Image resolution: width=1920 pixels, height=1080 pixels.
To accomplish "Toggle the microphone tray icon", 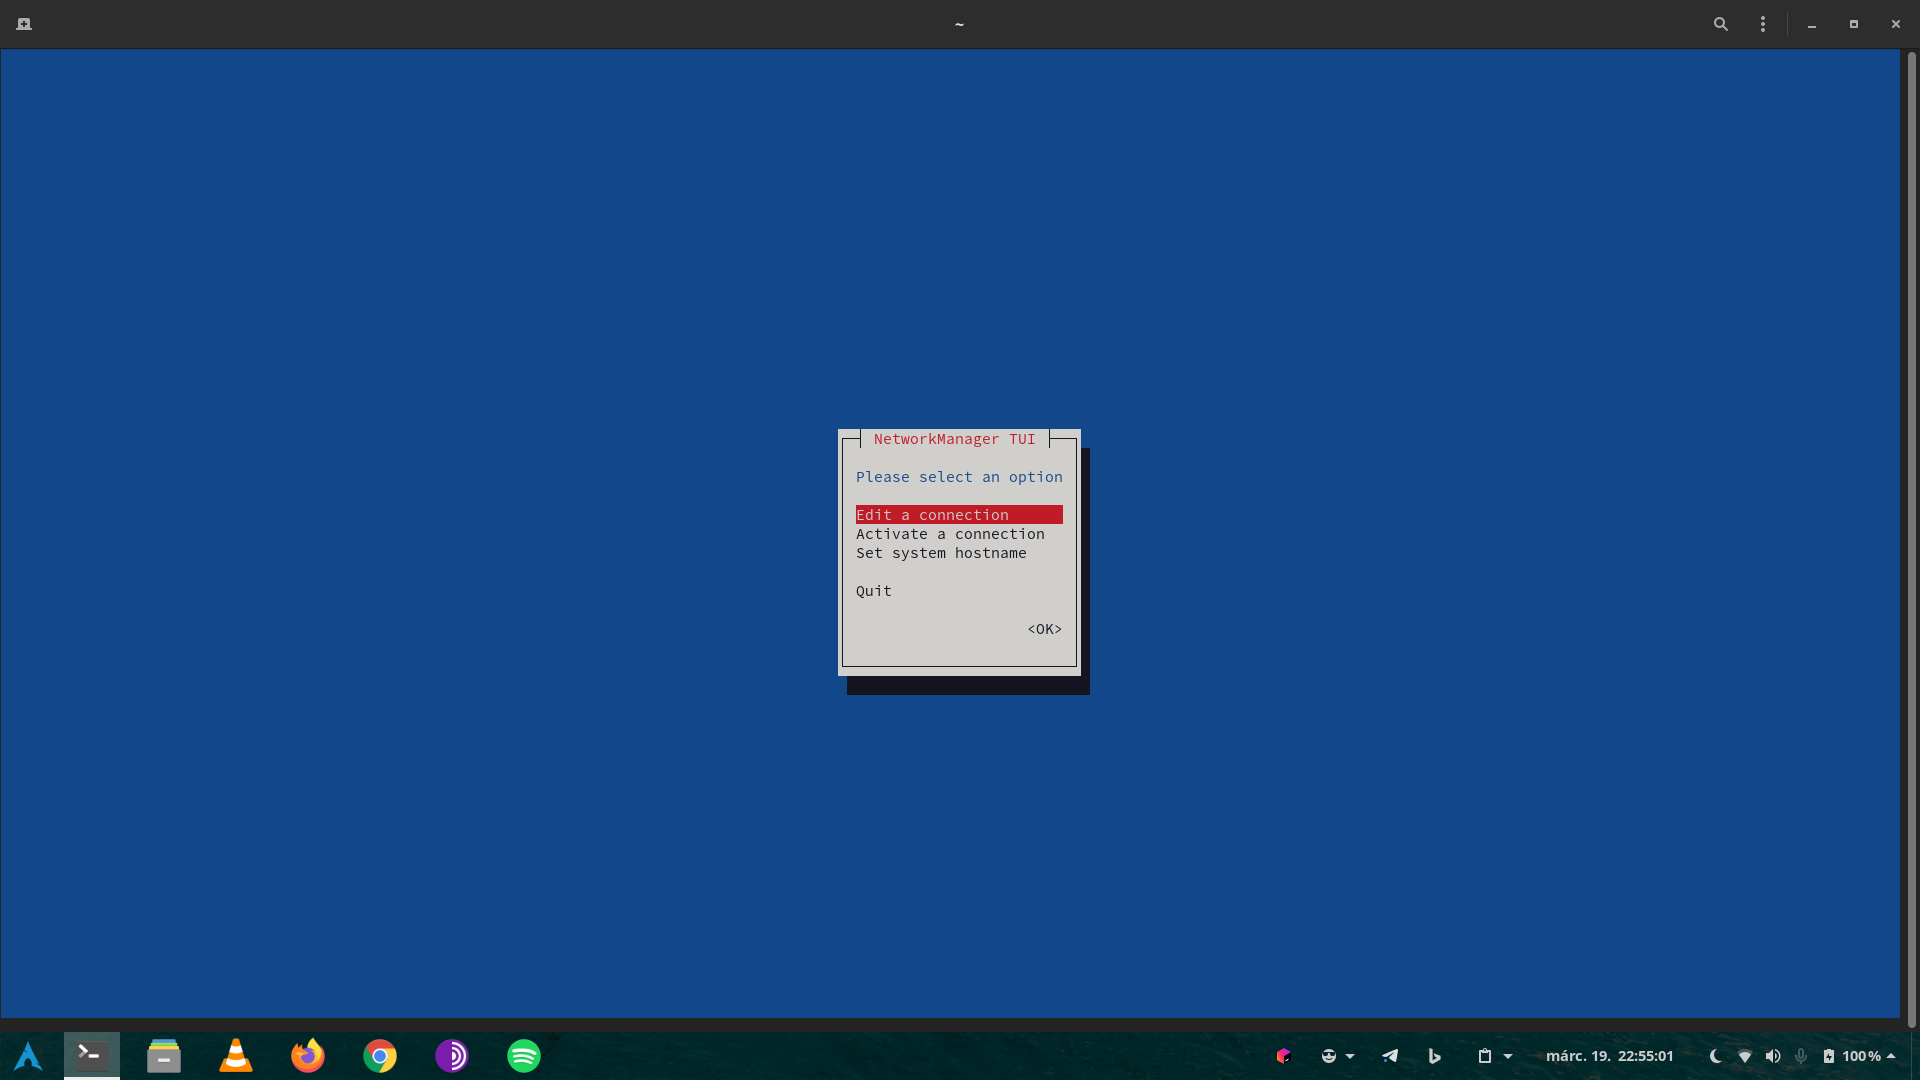I will point(1801,1056).
